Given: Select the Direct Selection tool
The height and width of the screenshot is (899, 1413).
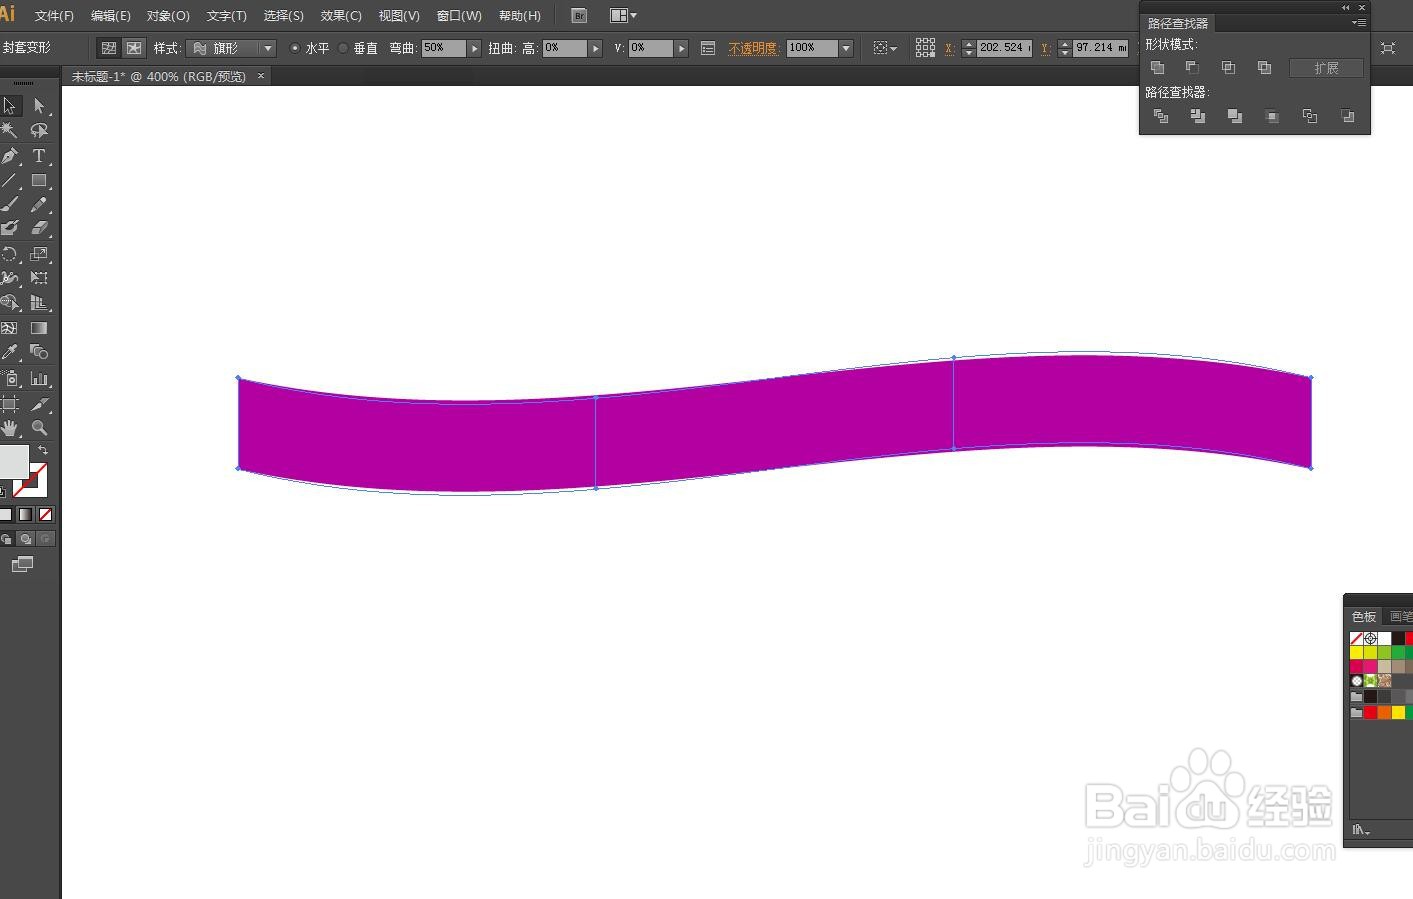Looking at the screenshot, I should tap(39, 105).
